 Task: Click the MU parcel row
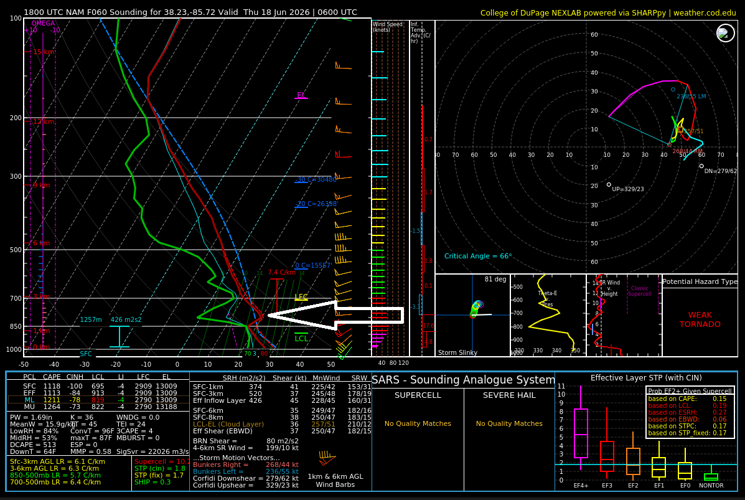(99, 407)
